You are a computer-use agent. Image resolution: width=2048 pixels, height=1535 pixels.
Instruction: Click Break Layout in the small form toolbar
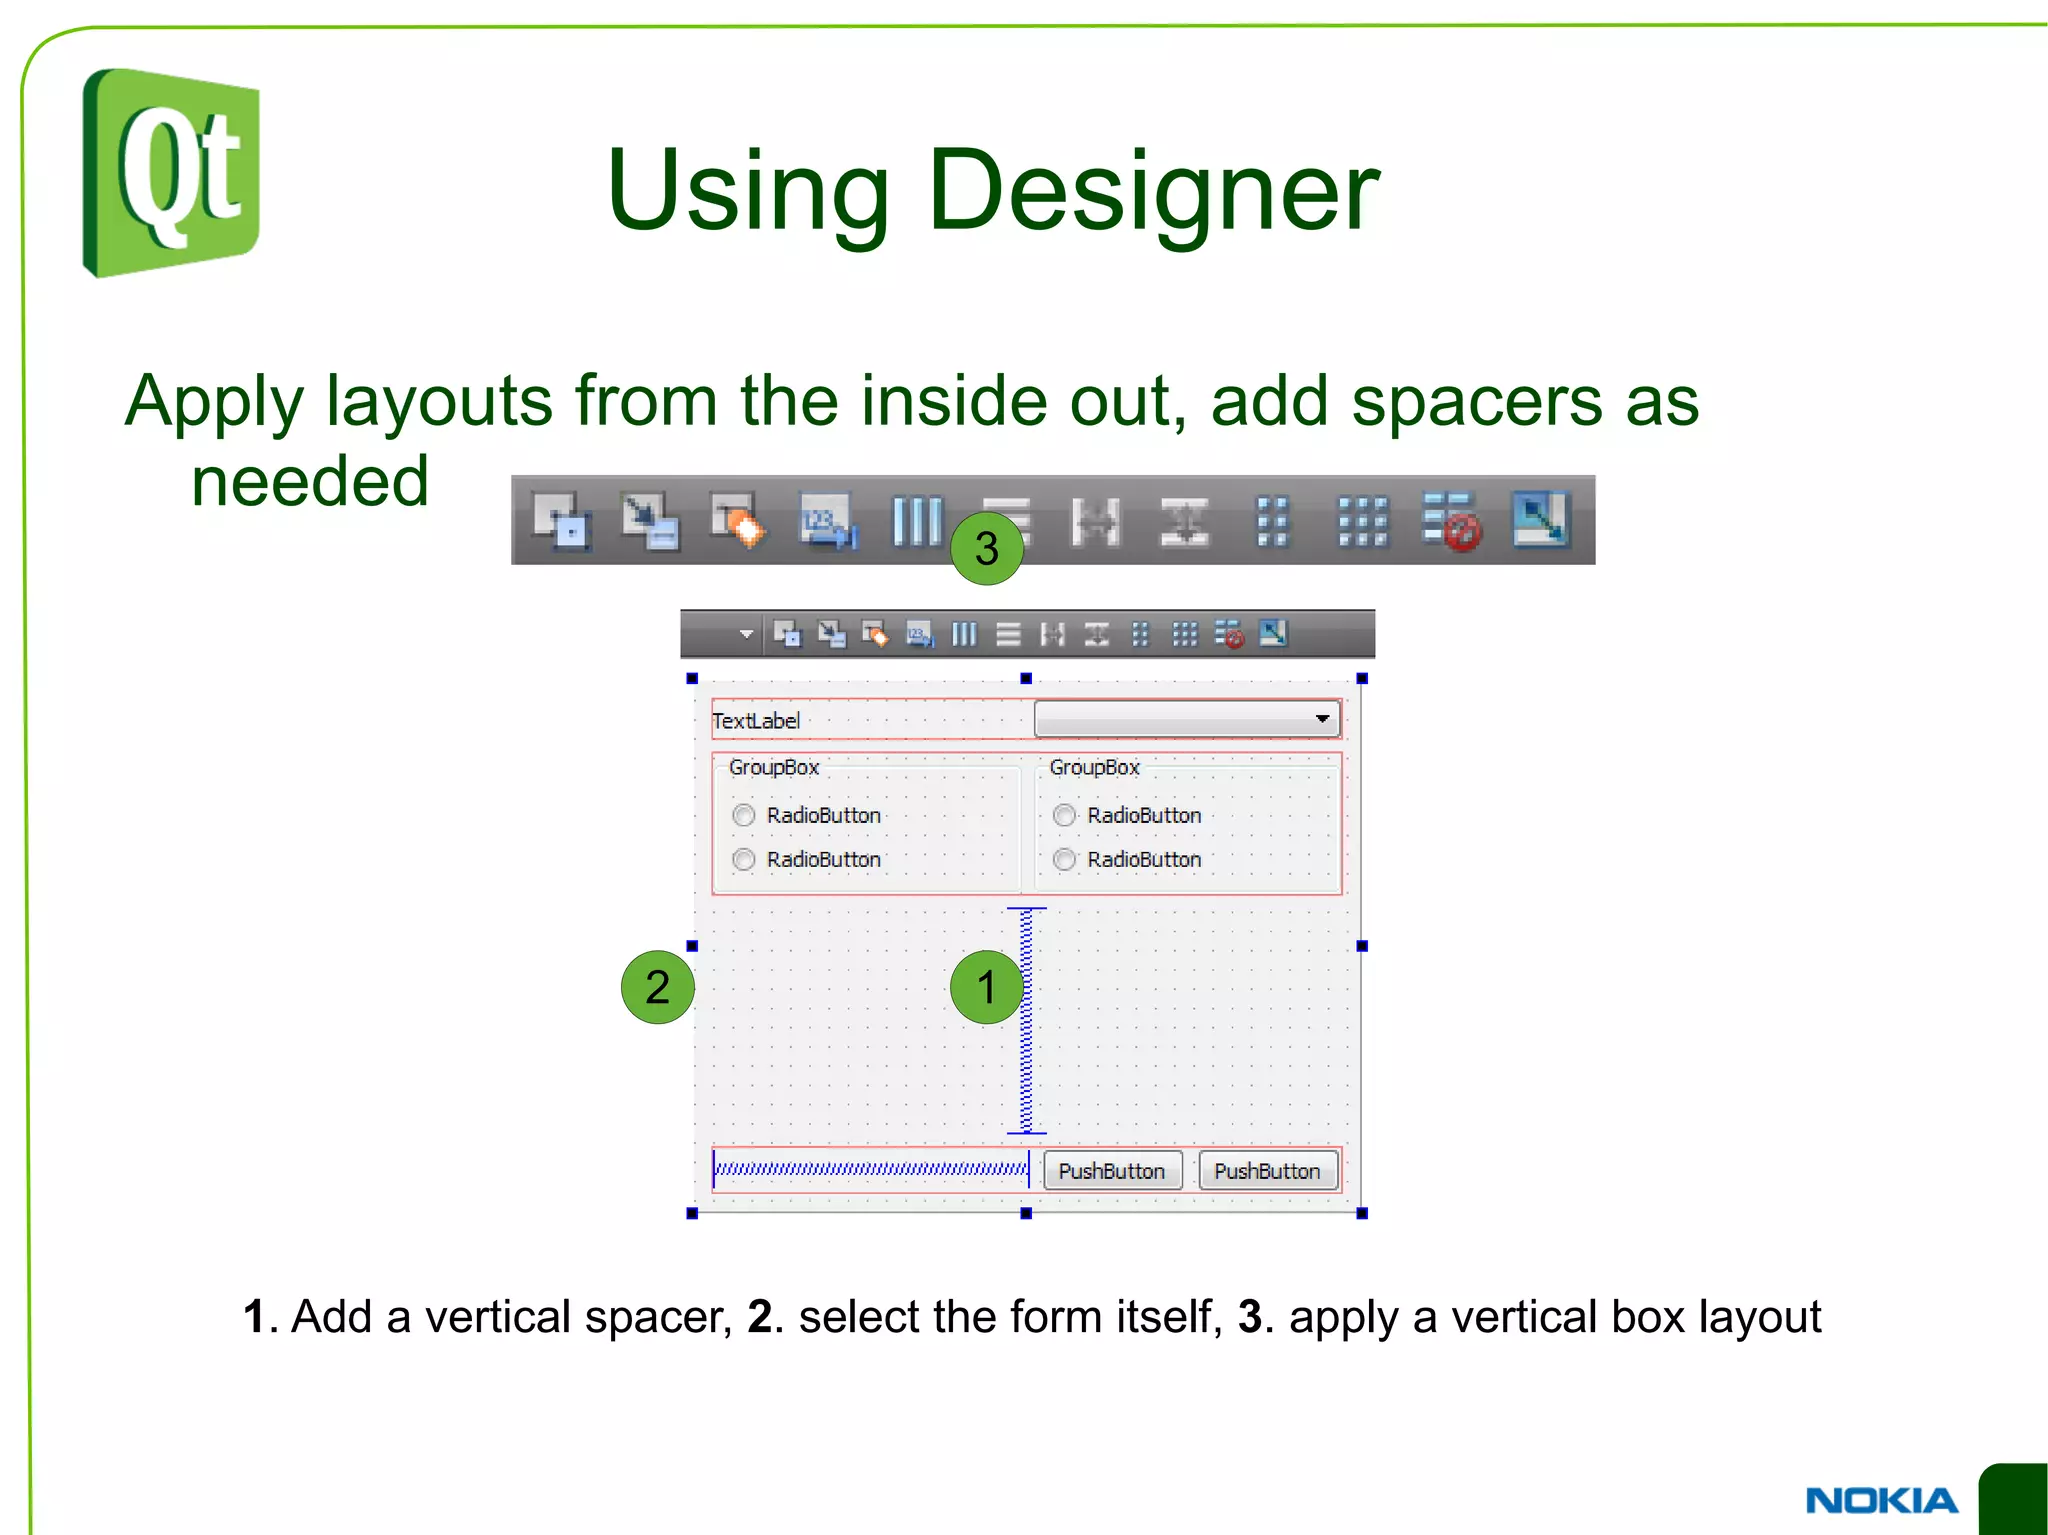(1230, 634)
